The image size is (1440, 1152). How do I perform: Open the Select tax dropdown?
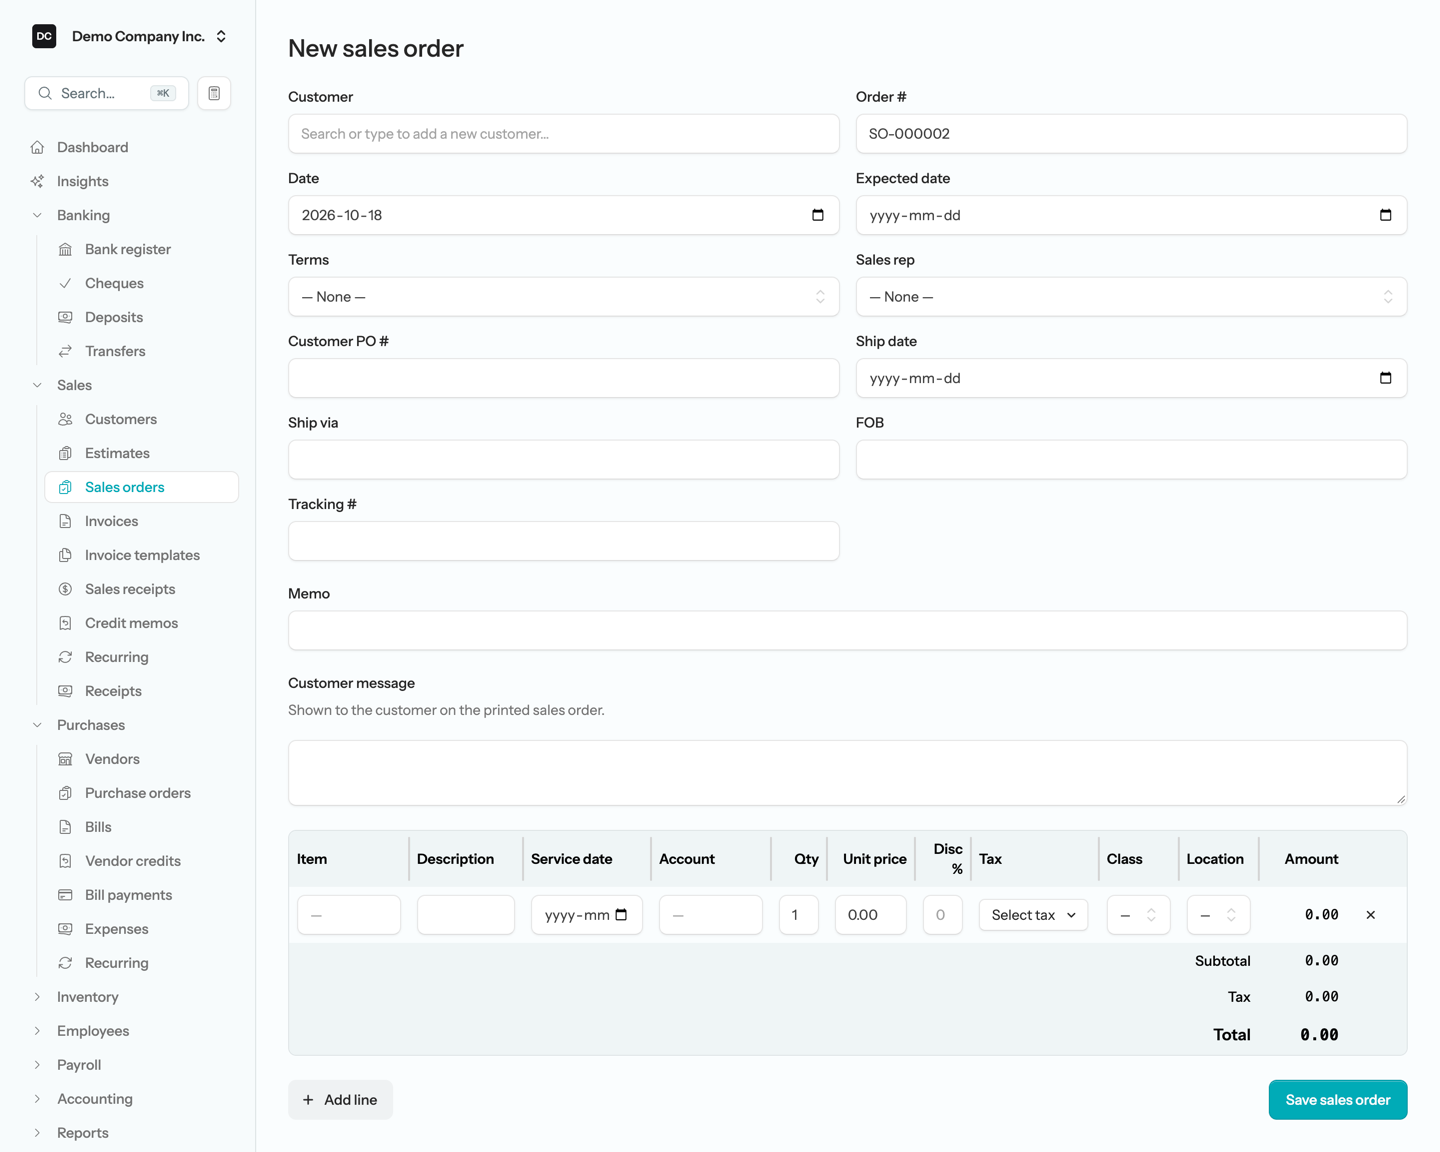[x=1034, y=915]
